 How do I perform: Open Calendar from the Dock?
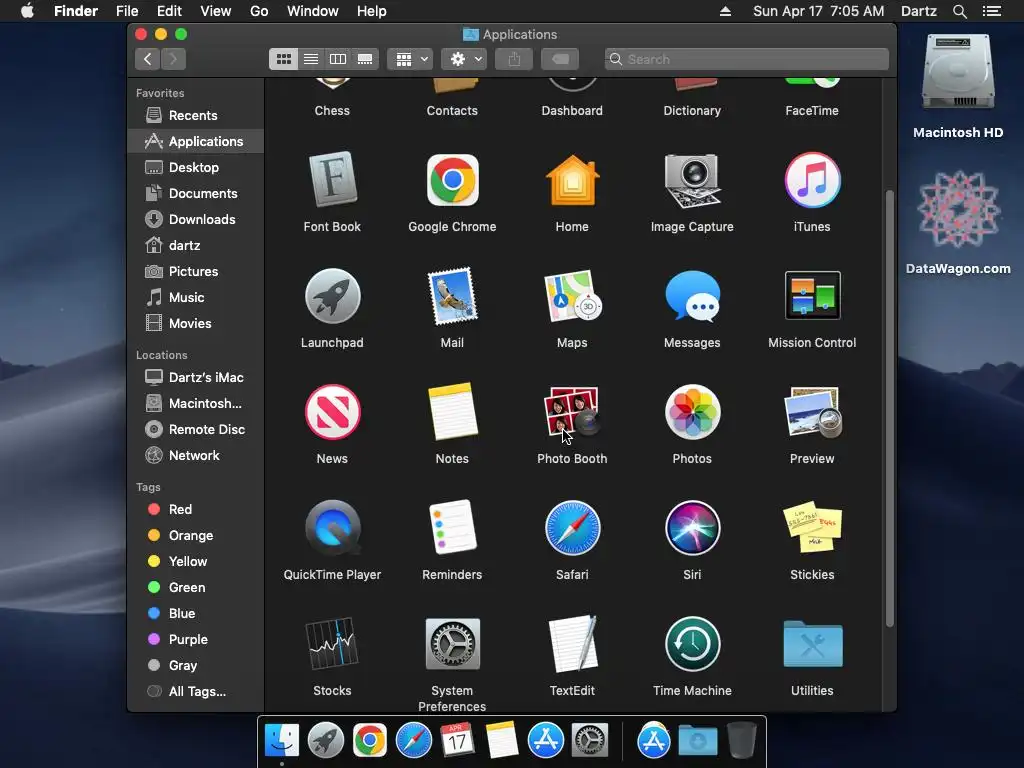click(457, 741)
